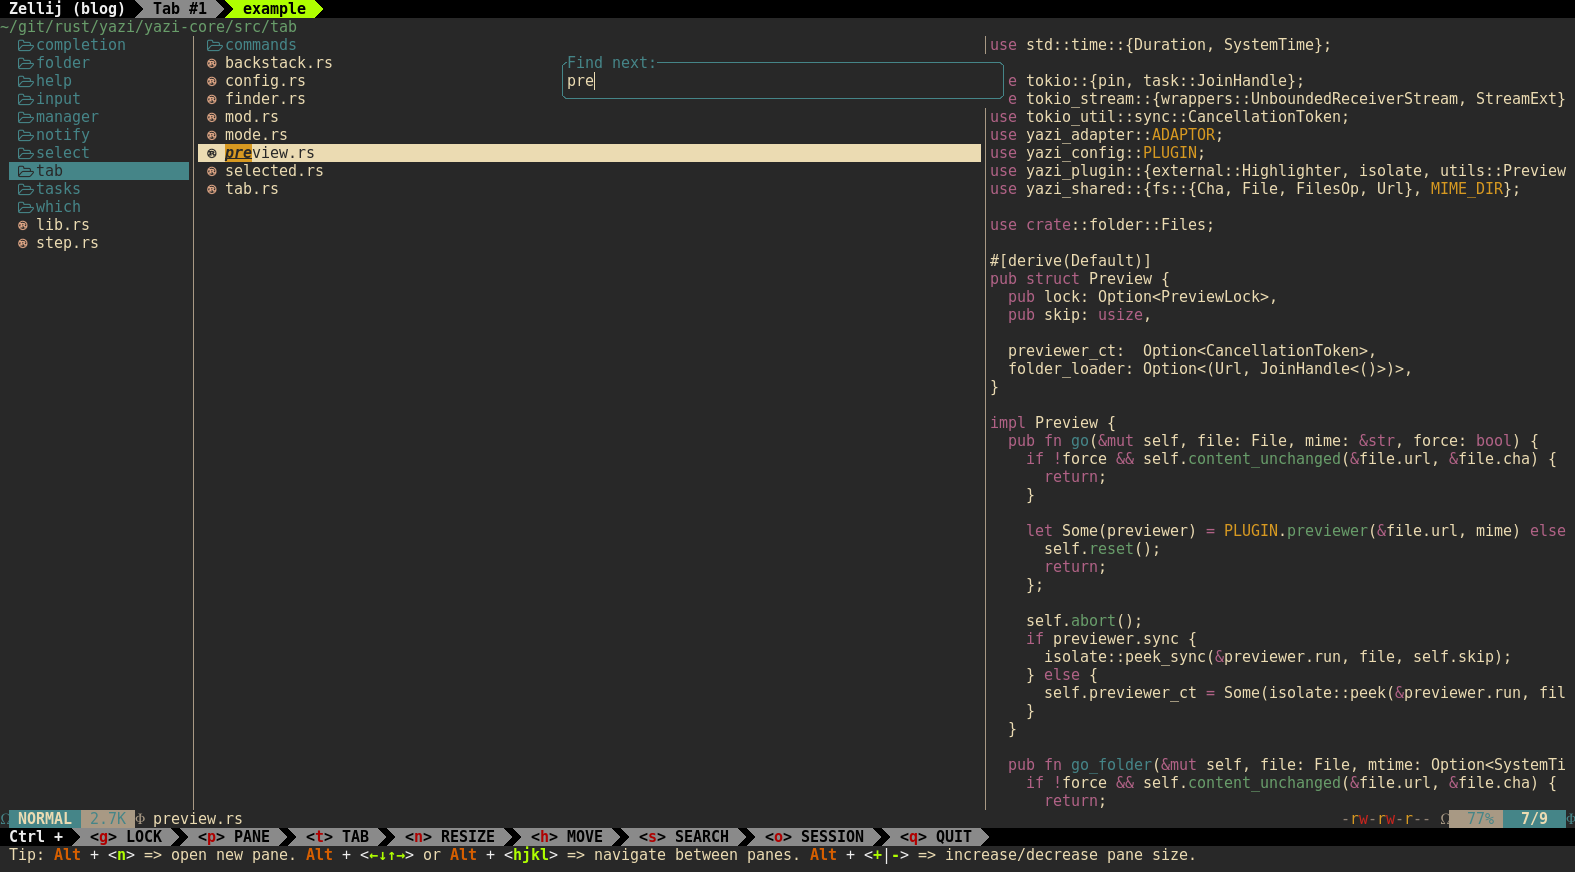Click the PANE mode button
The height and width of the screenshot is (872, 1575).
[236, 837]
